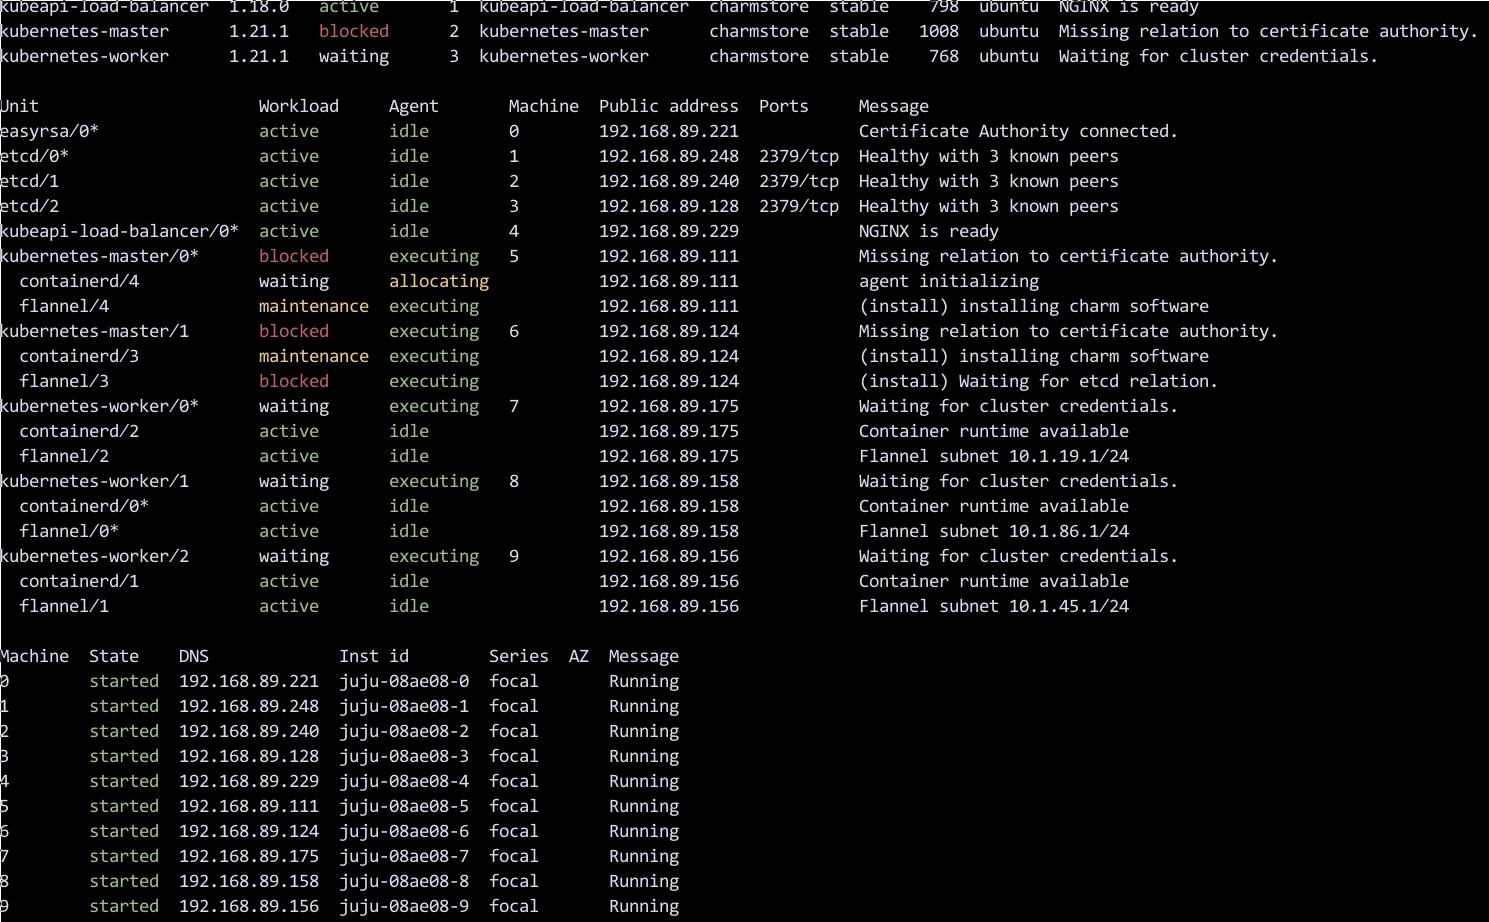Click charmstore store for kubernetes-master app
The width and height of the screenshot is (1489, 922).
click(x=759, y=31)
